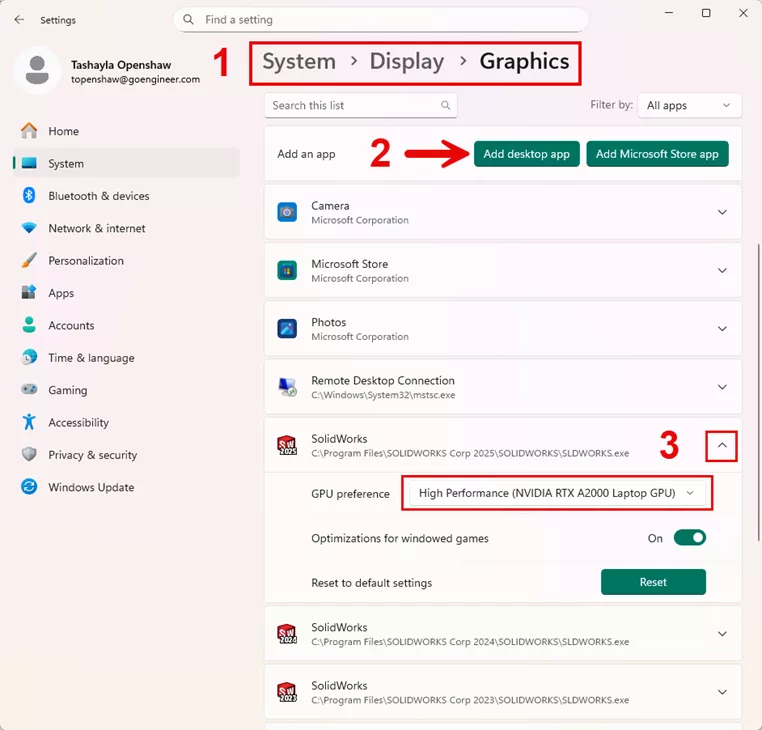Click the Apps icon in sidebar
This screenshot has height=730, width=762.
29,293
